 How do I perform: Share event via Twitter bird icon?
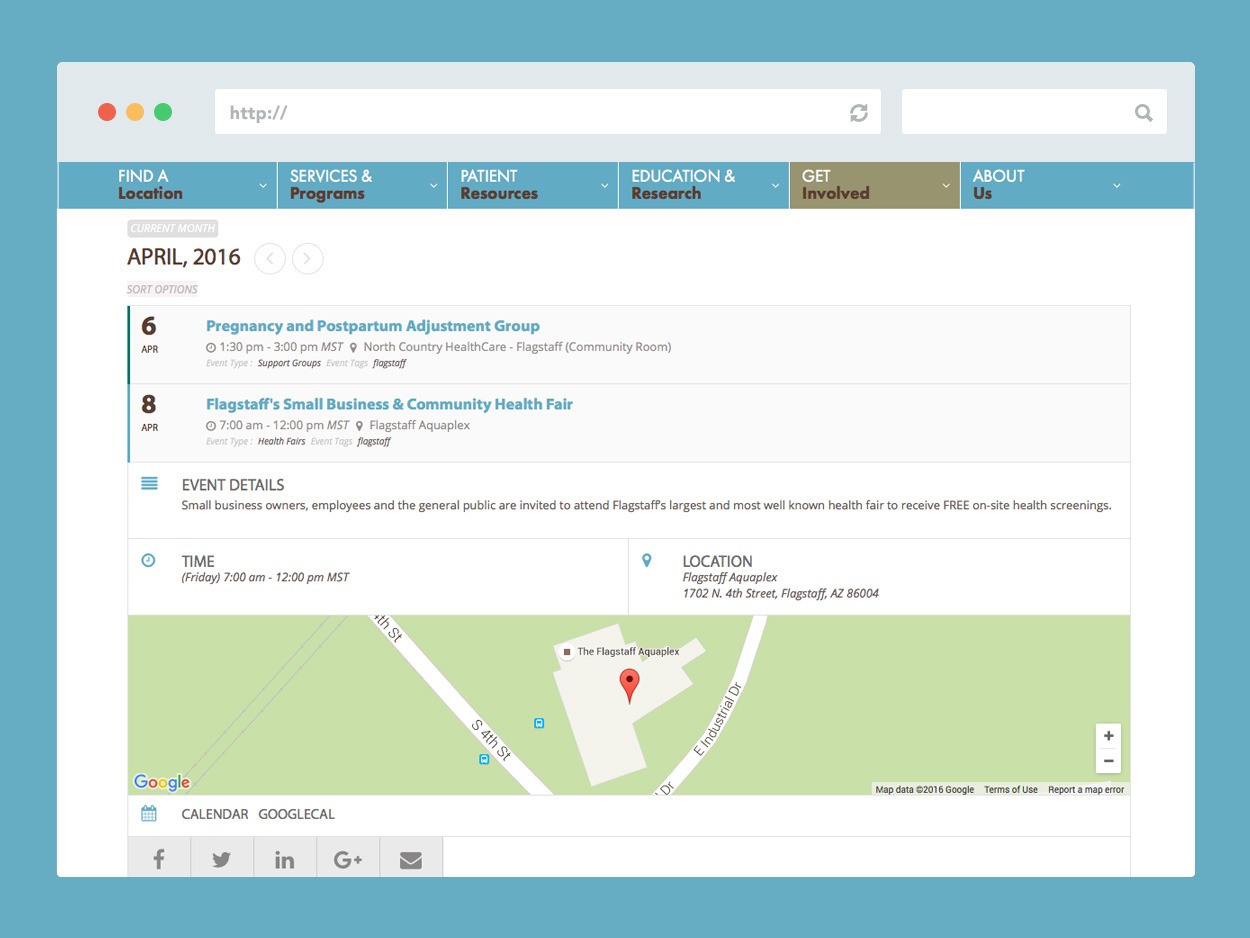click(222, 859)
